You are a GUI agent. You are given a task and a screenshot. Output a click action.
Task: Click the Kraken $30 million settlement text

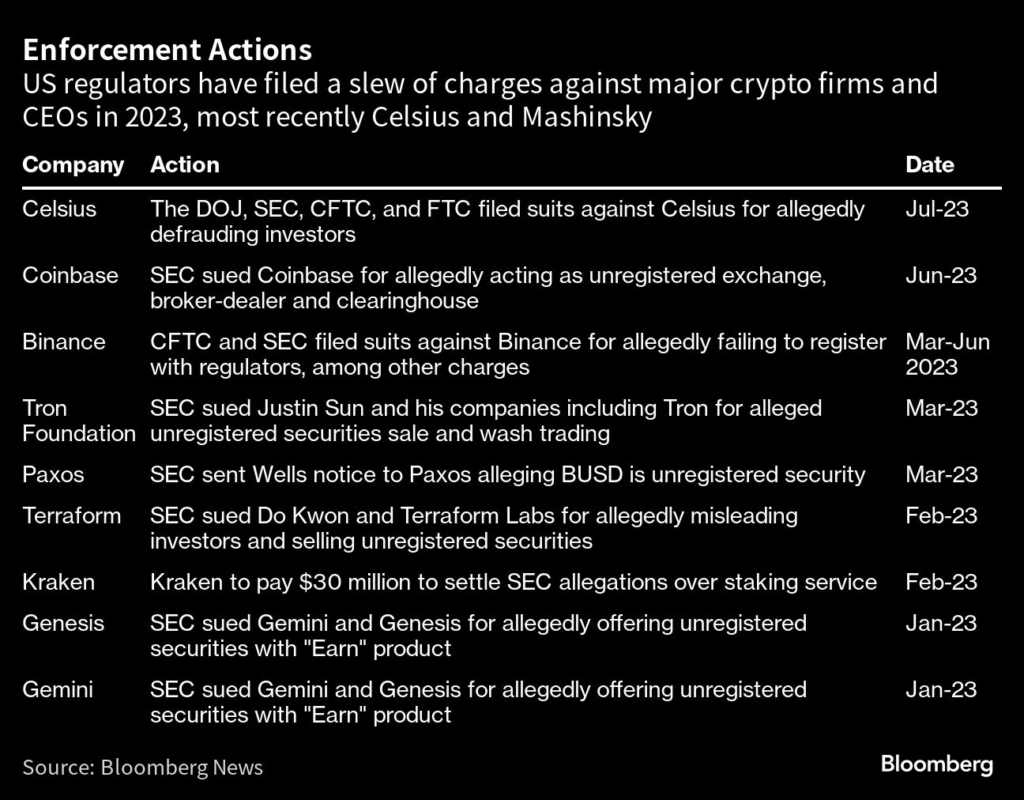click(x=513, y=582)
